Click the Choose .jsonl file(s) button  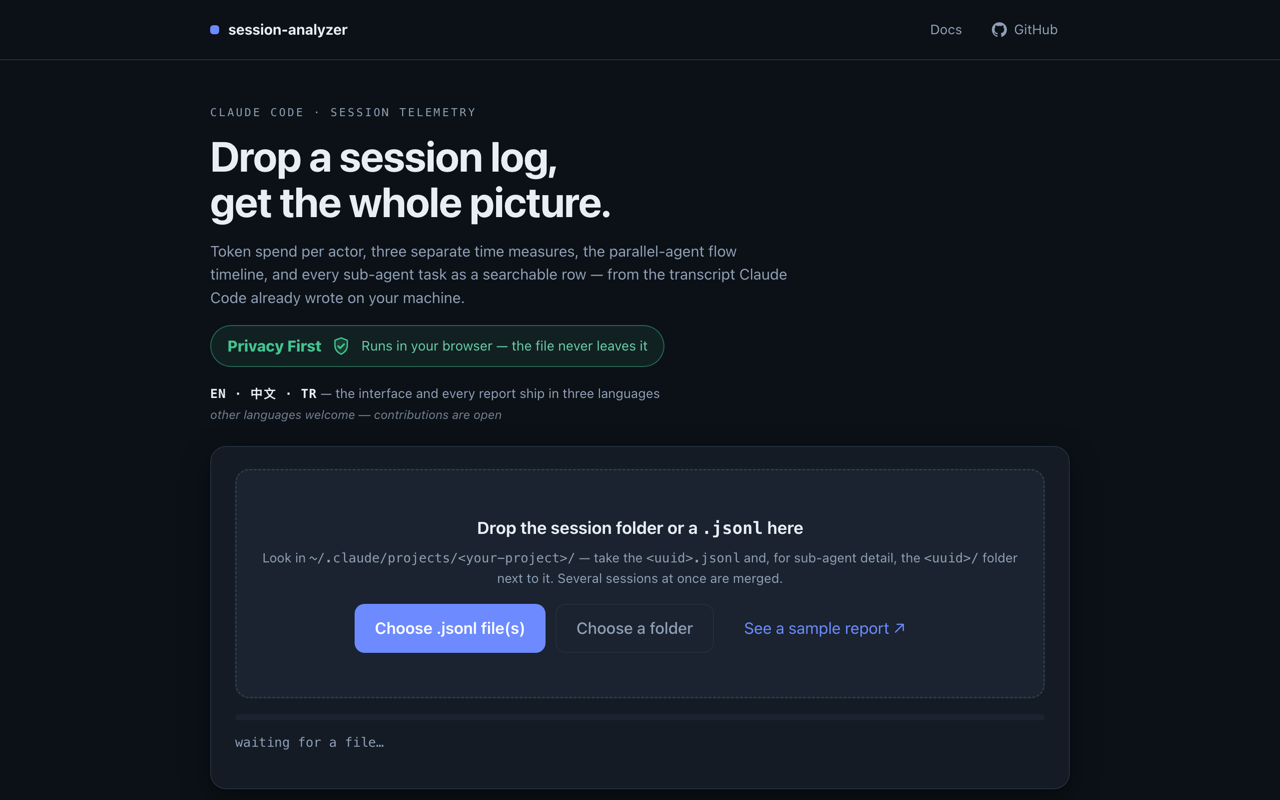click(450, 628)
